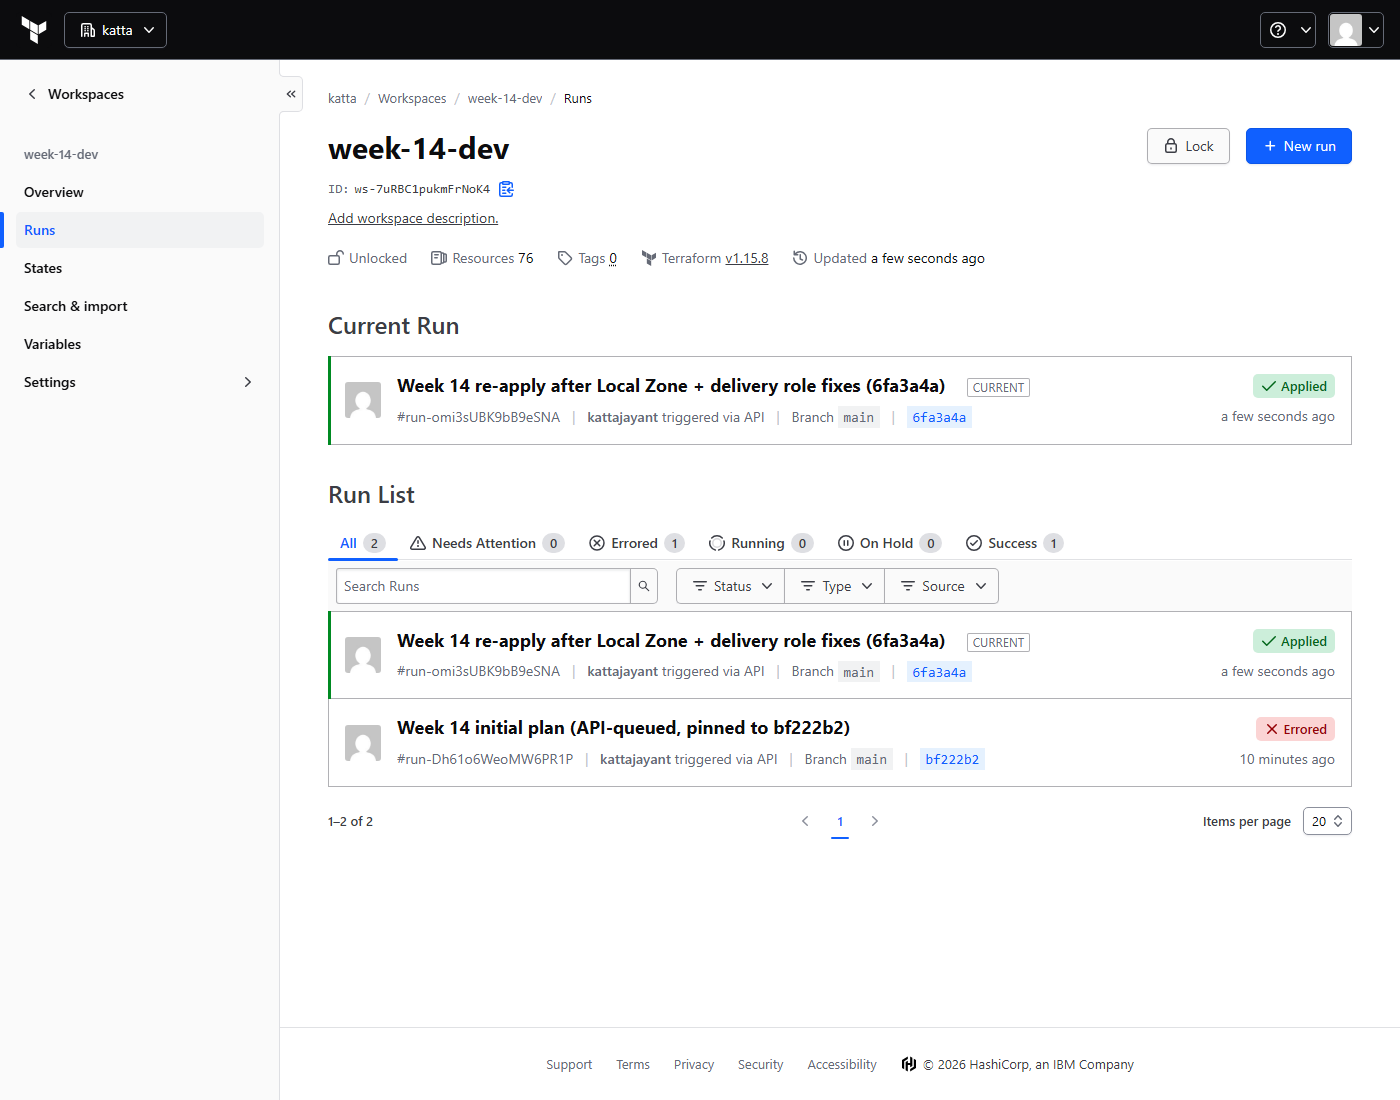The image size is (1400, 1100).
Task: Click the Unlocked padlock icon
Action: point(336,258)
